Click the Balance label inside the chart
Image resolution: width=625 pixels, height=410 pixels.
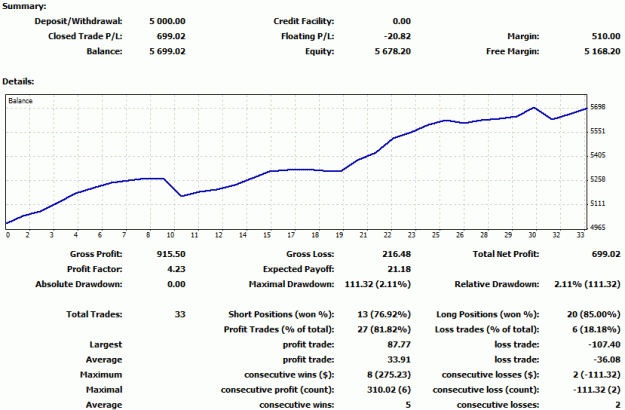click(20, 101)
